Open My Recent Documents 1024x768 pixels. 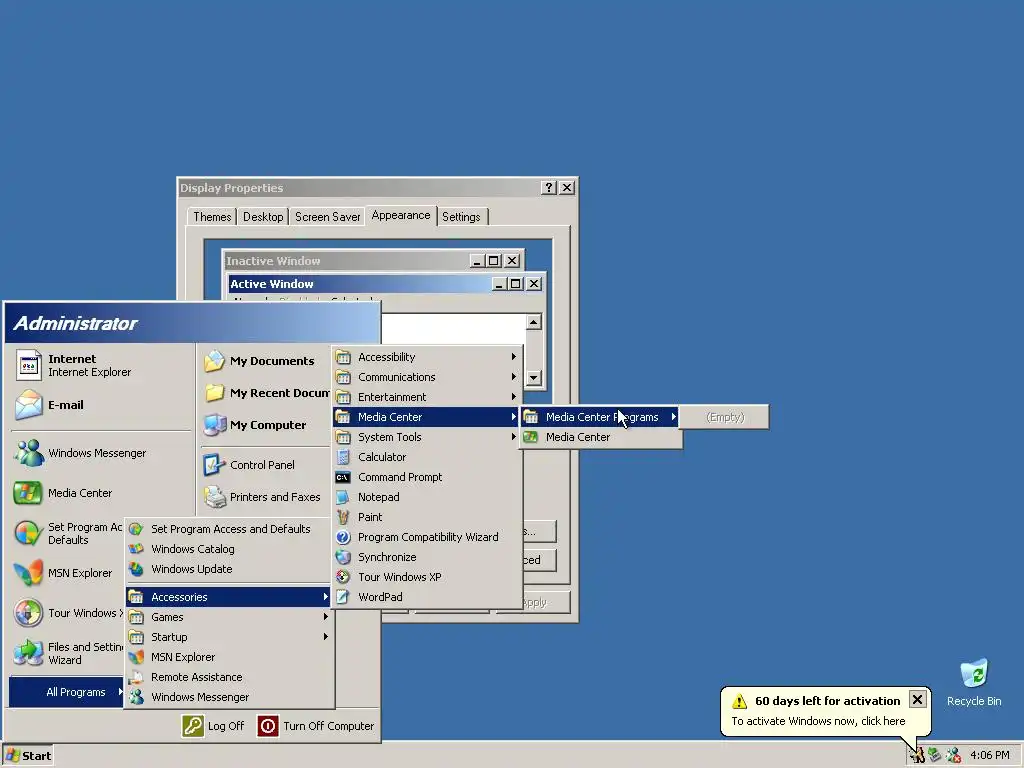click(266, 393)
